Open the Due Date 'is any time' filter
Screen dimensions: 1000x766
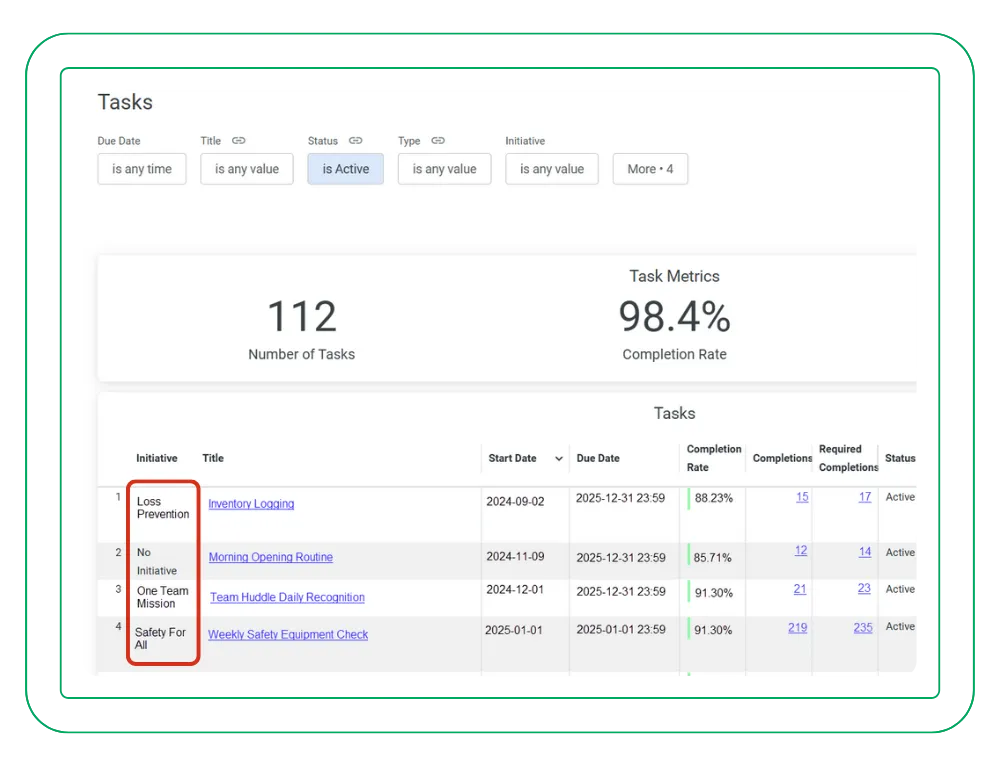pyautogui.click(x=142, y=169)
